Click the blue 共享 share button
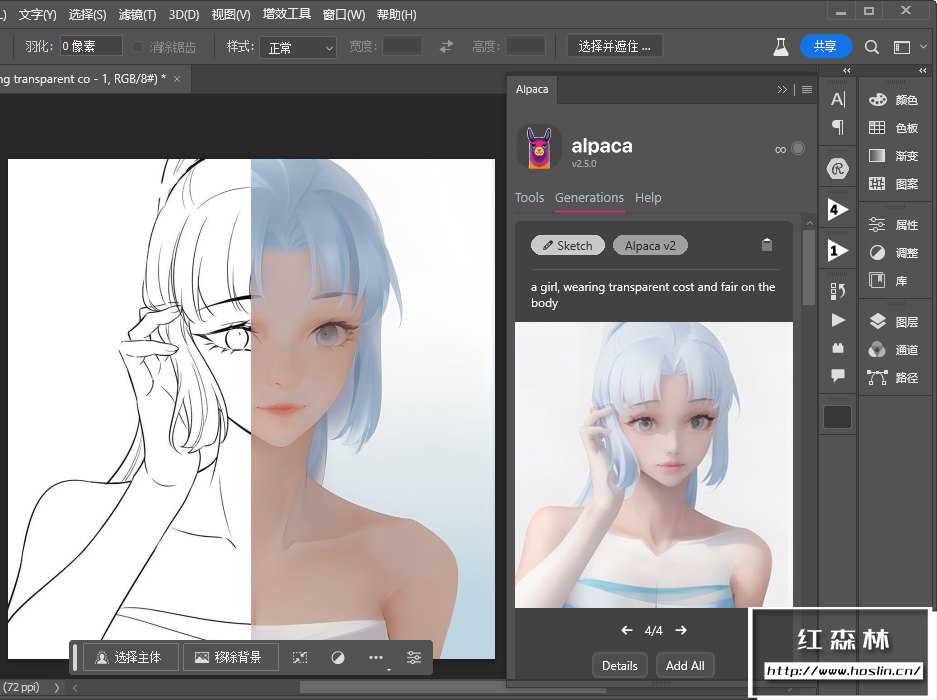This screenshot has height=700, width=937. pyautogui.click(x=825, y=46)
